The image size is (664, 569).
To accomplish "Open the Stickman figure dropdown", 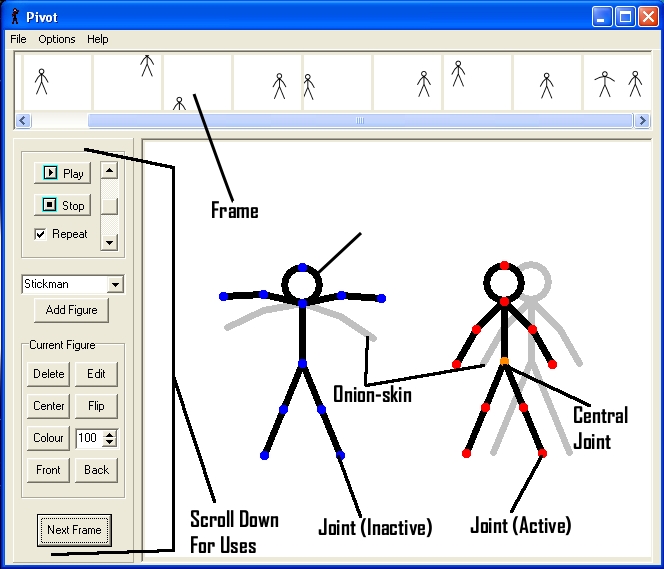I will [115, 284].
